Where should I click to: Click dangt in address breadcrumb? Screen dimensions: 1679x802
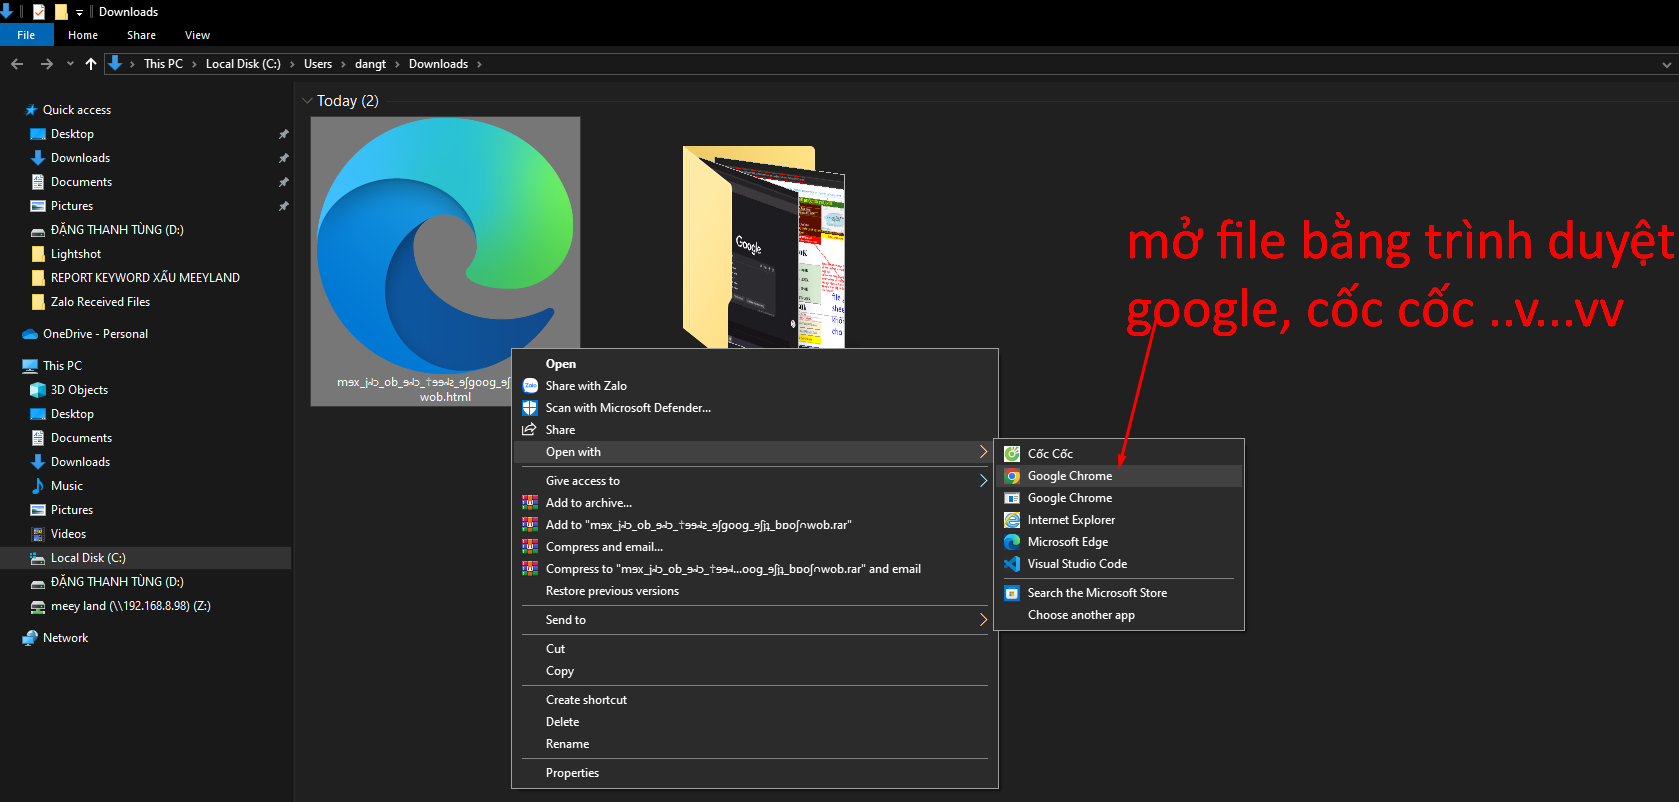pos(370,64)
